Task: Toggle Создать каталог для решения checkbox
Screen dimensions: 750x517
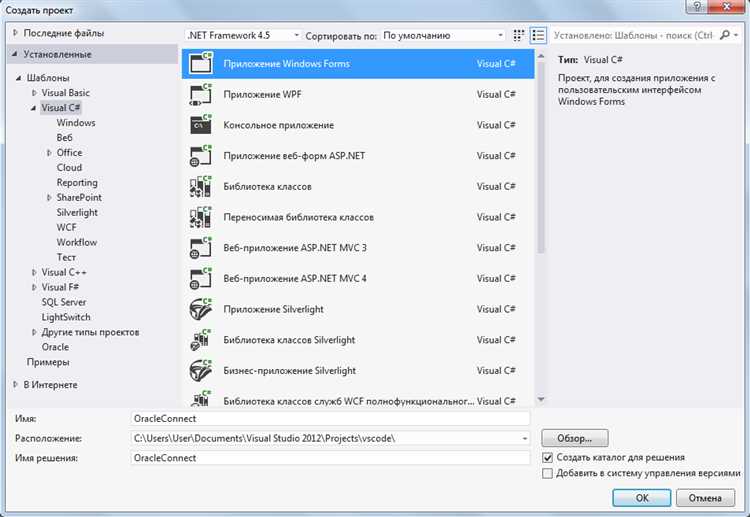Action: [x=548, y=458]
